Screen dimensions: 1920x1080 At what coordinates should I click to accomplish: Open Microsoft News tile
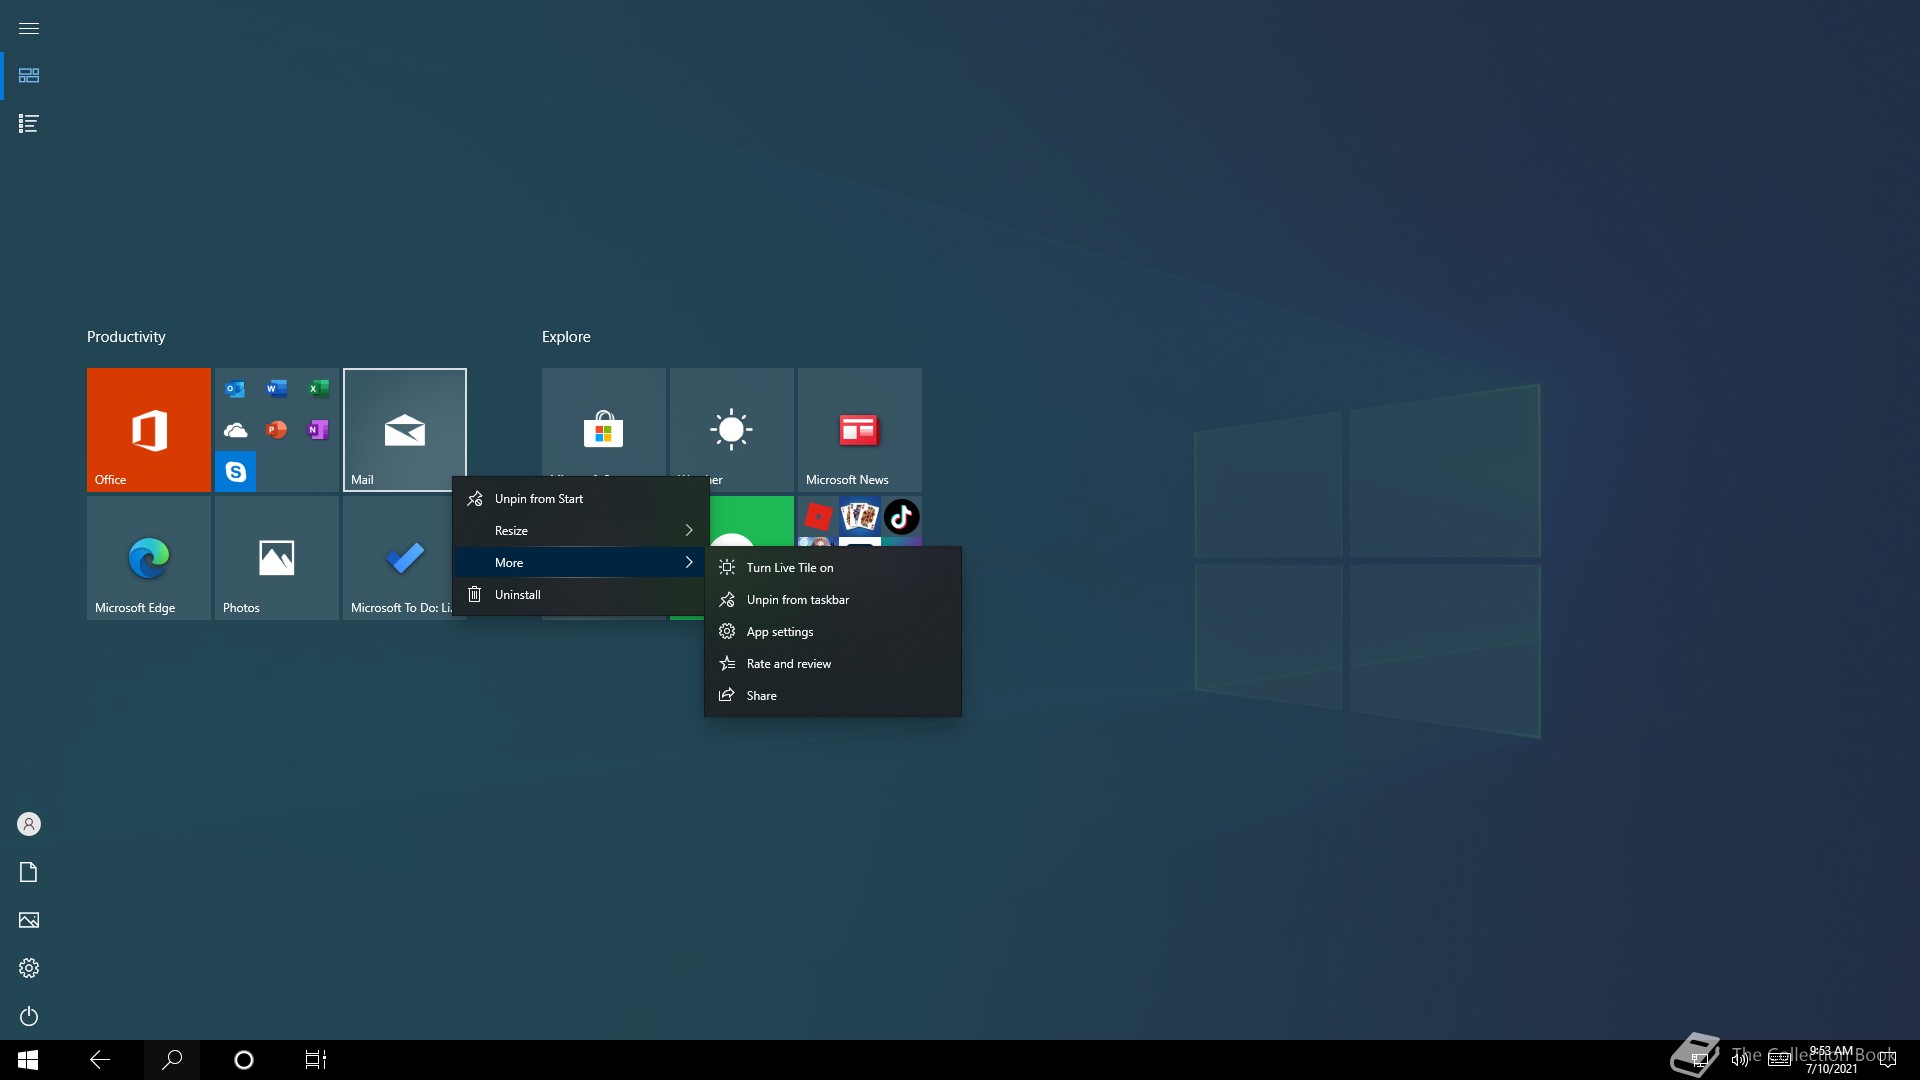click(x=860, y=430)
